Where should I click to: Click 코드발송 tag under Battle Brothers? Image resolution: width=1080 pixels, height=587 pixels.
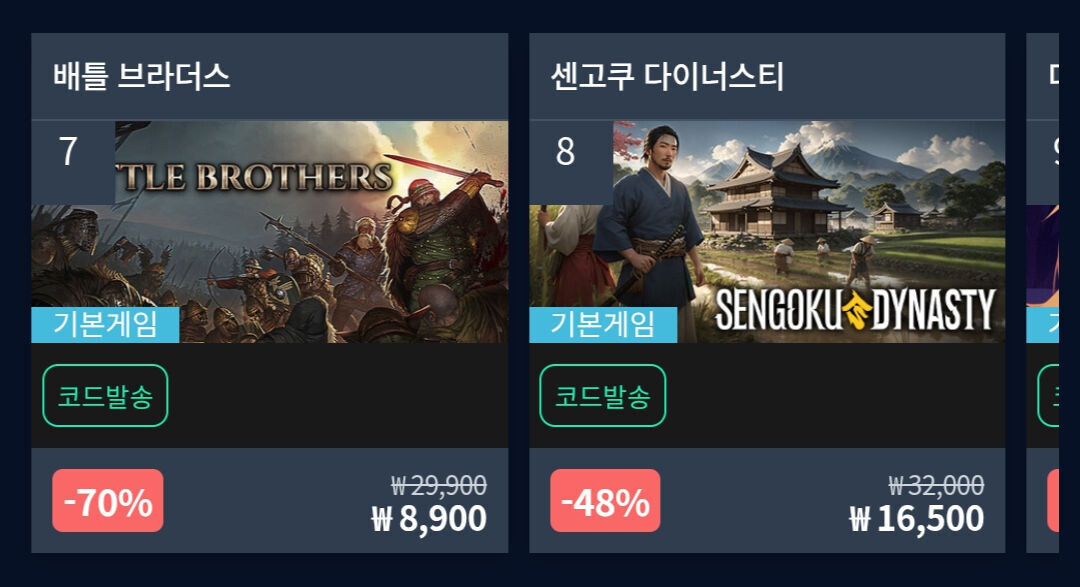coord(105,395)
